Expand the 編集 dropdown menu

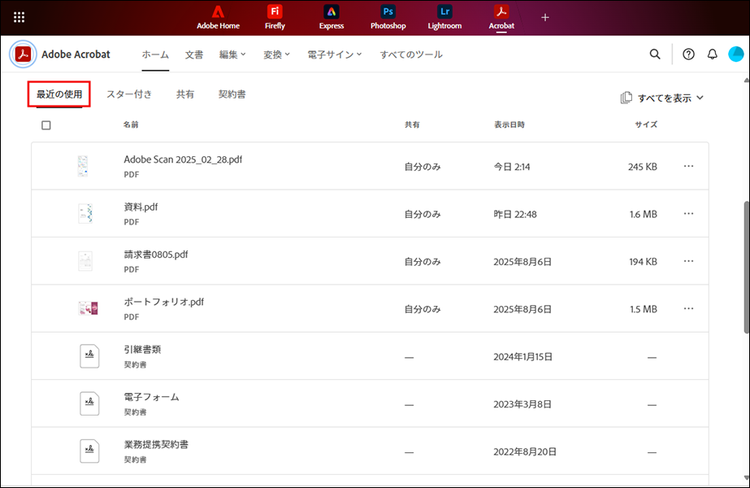point(233,54)
